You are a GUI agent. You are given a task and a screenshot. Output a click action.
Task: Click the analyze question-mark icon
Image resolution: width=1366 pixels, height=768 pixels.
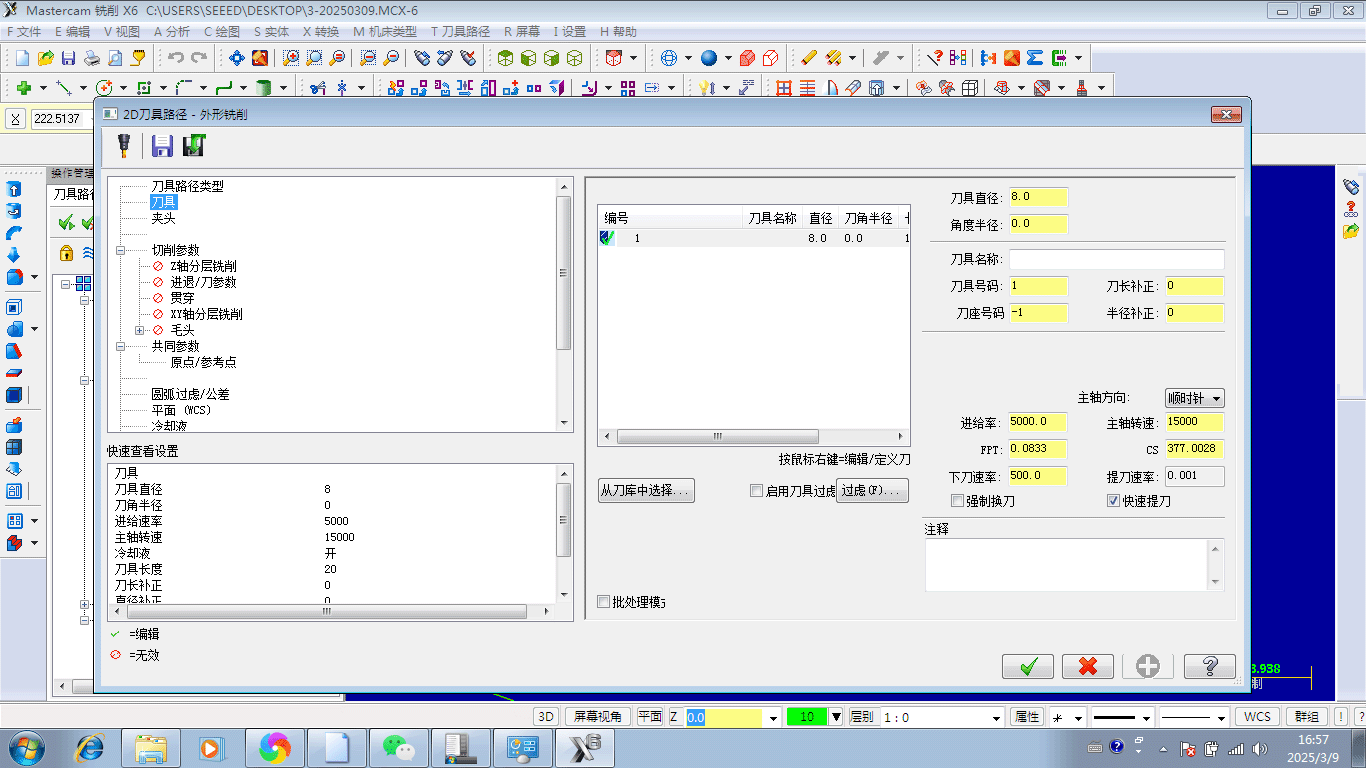(x=936, y=58)
